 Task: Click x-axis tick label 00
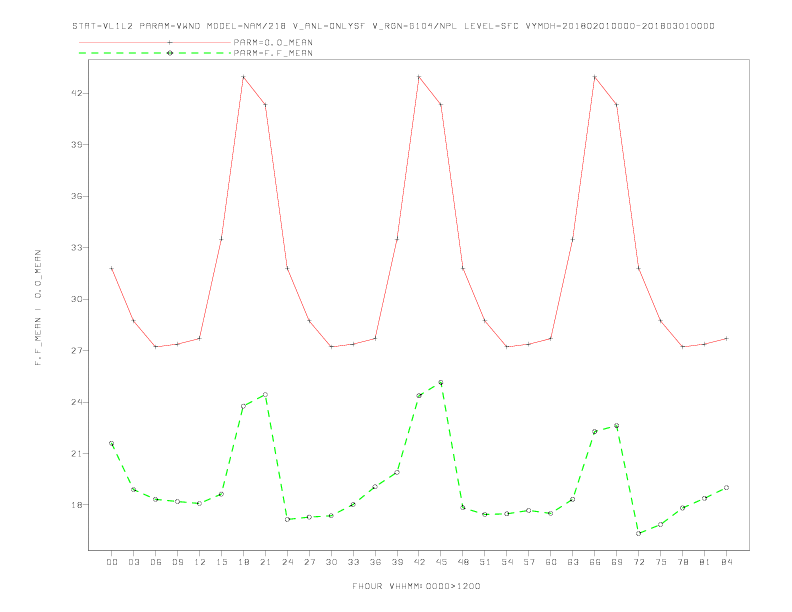point(112,562)
